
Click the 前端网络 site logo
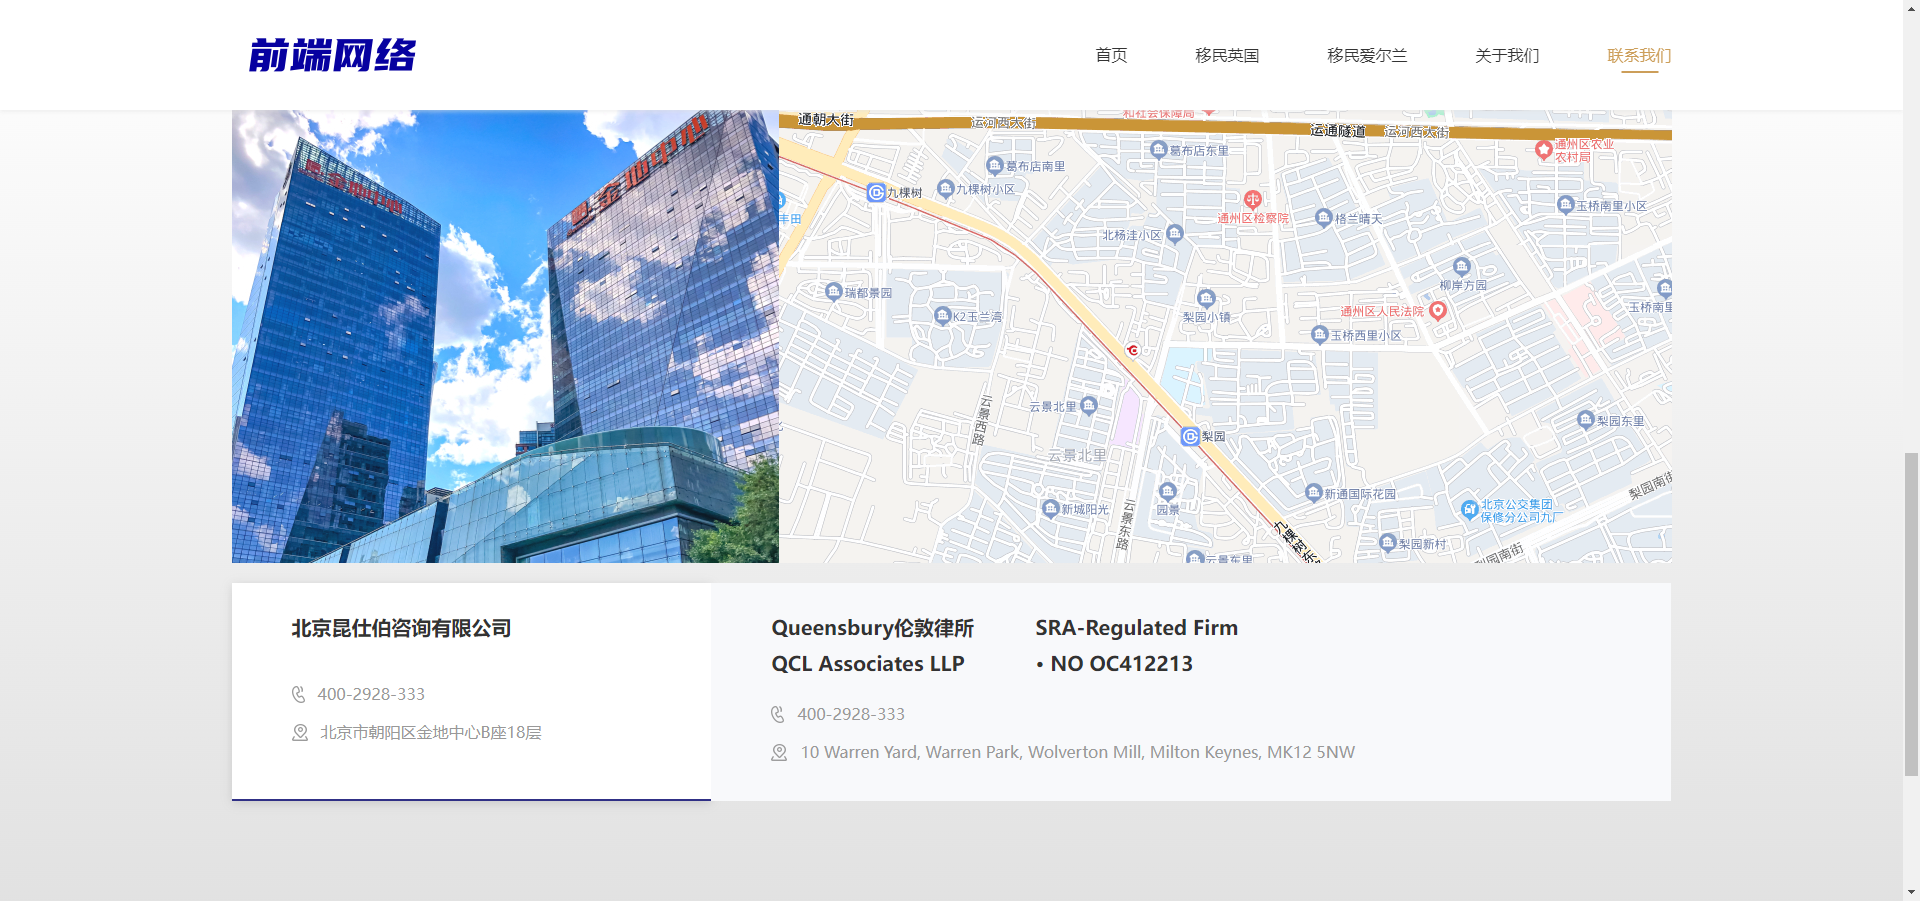(x=332, y=55)
